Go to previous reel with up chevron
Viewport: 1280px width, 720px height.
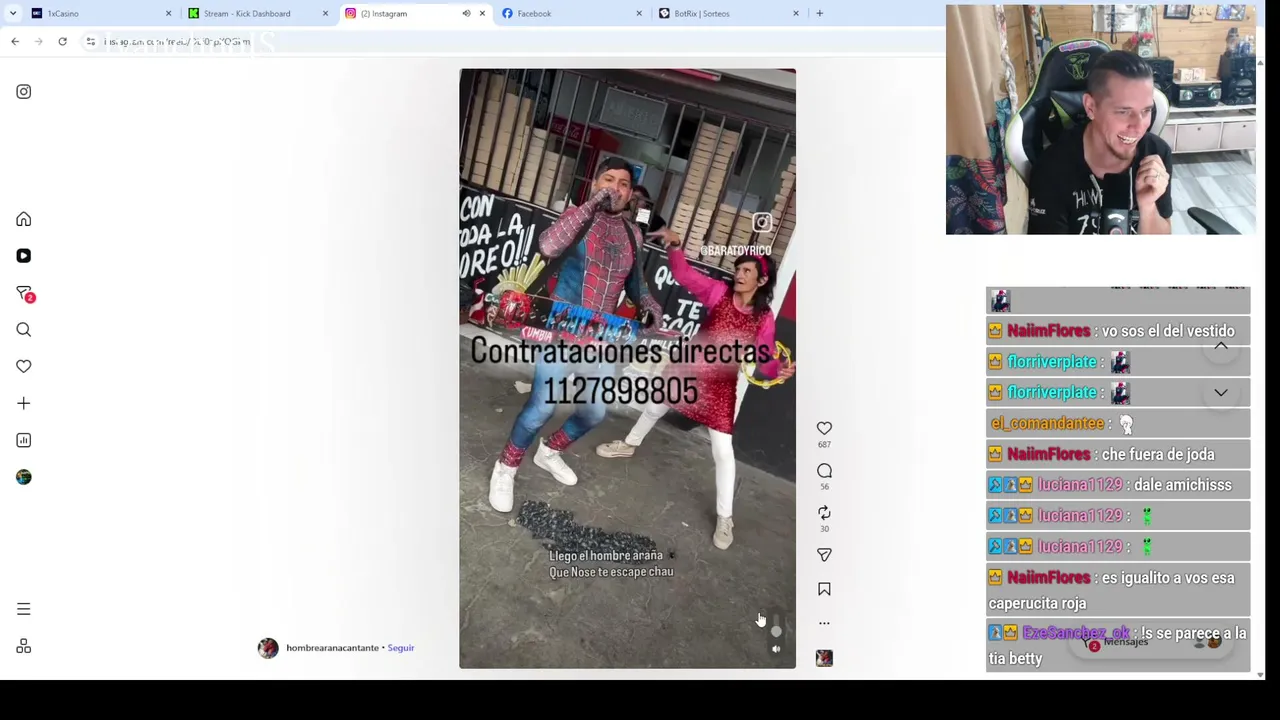(x=1221, y=346)
